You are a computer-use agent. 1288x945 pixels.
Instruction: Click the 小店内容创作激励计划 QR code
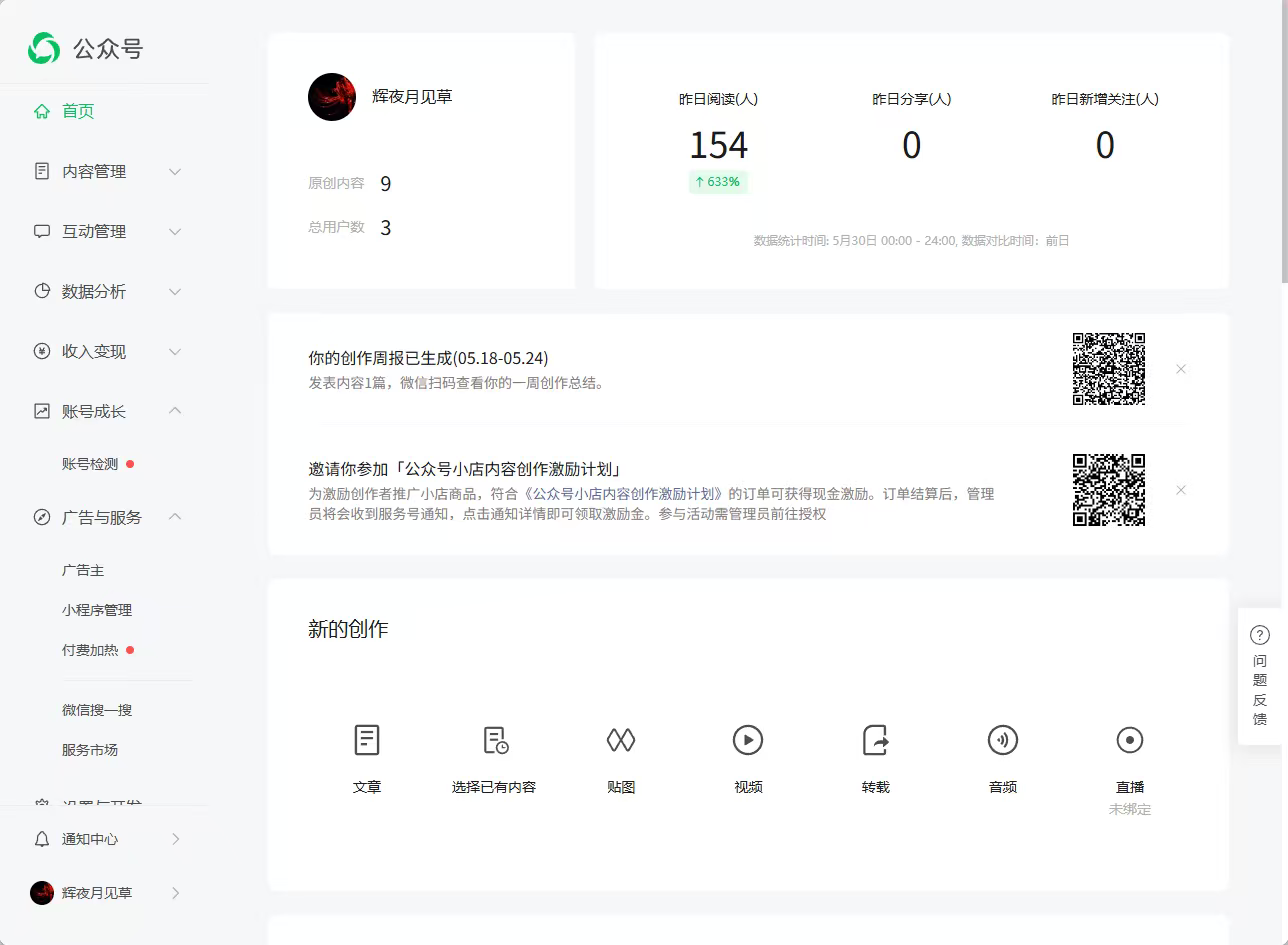click(1109, 490)
